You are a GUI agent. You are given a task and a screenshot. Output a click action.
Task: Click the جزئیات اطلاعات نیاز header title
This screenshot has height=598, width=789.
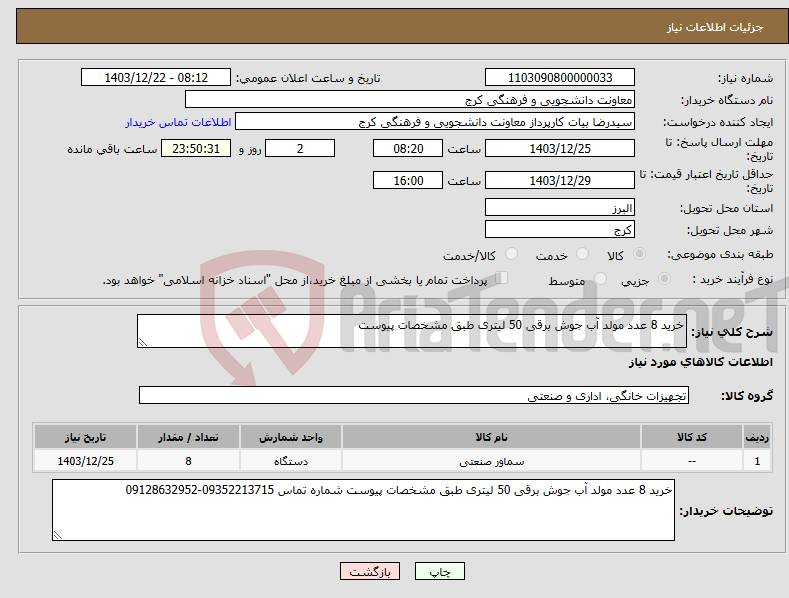point(715,27)
